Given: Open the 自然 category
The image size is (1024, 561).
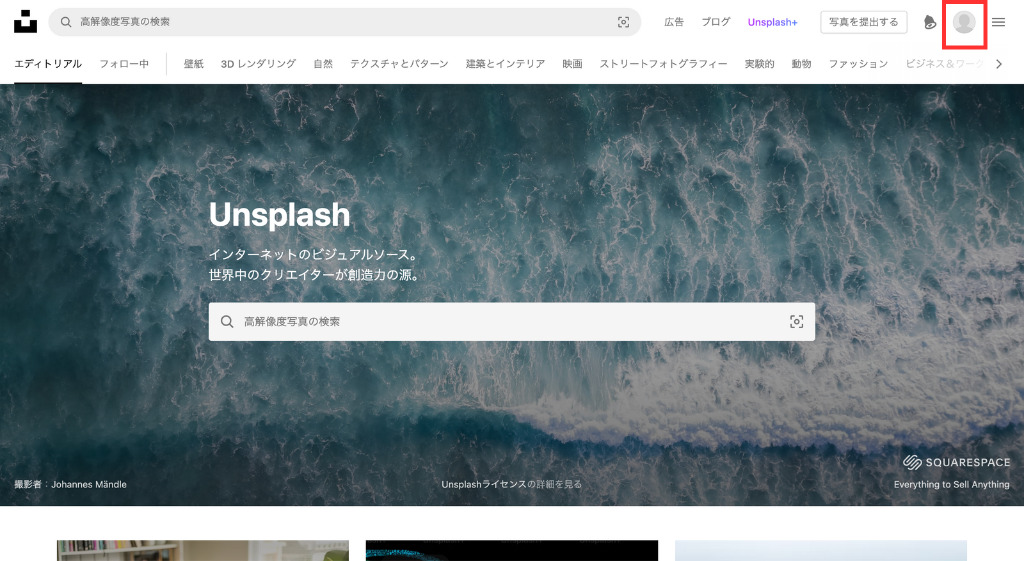Looking at the screenshot, I should coord(323,64).
